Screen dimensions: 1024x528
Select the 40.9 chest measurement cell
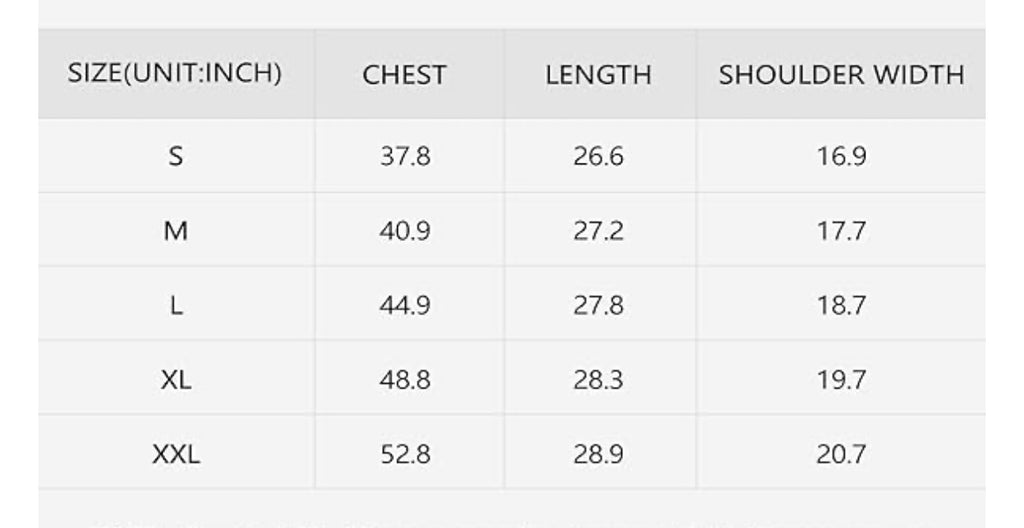coord(405,231)
